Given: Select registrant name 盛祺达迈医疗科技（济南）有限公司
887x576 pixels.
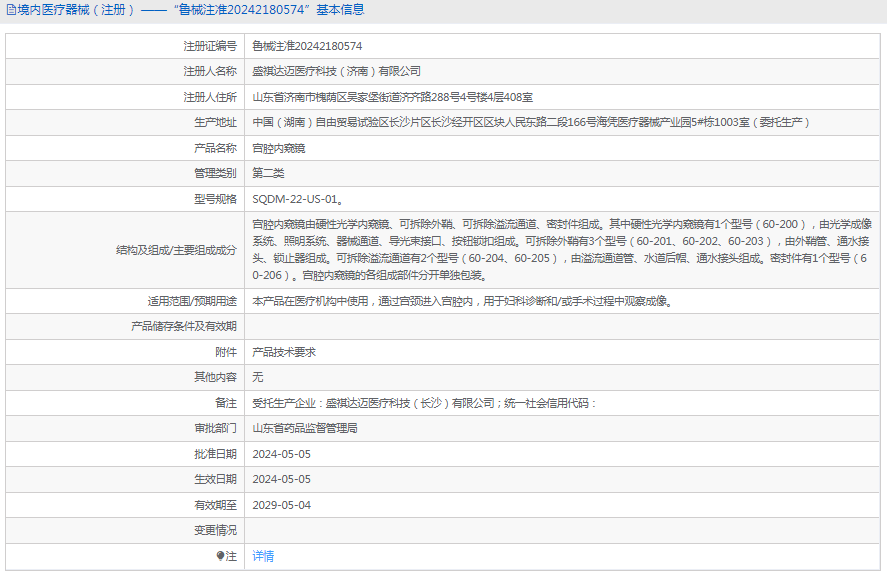Looking at the screenshot, I should [337, 71].
